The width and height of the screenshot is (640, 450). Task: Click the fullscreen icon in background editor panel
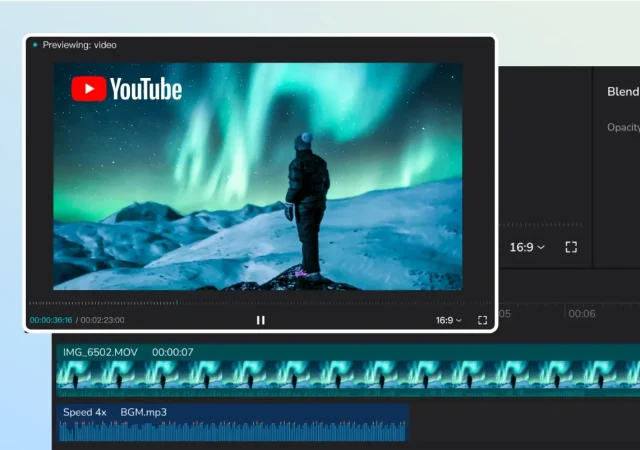click(571, 247)
